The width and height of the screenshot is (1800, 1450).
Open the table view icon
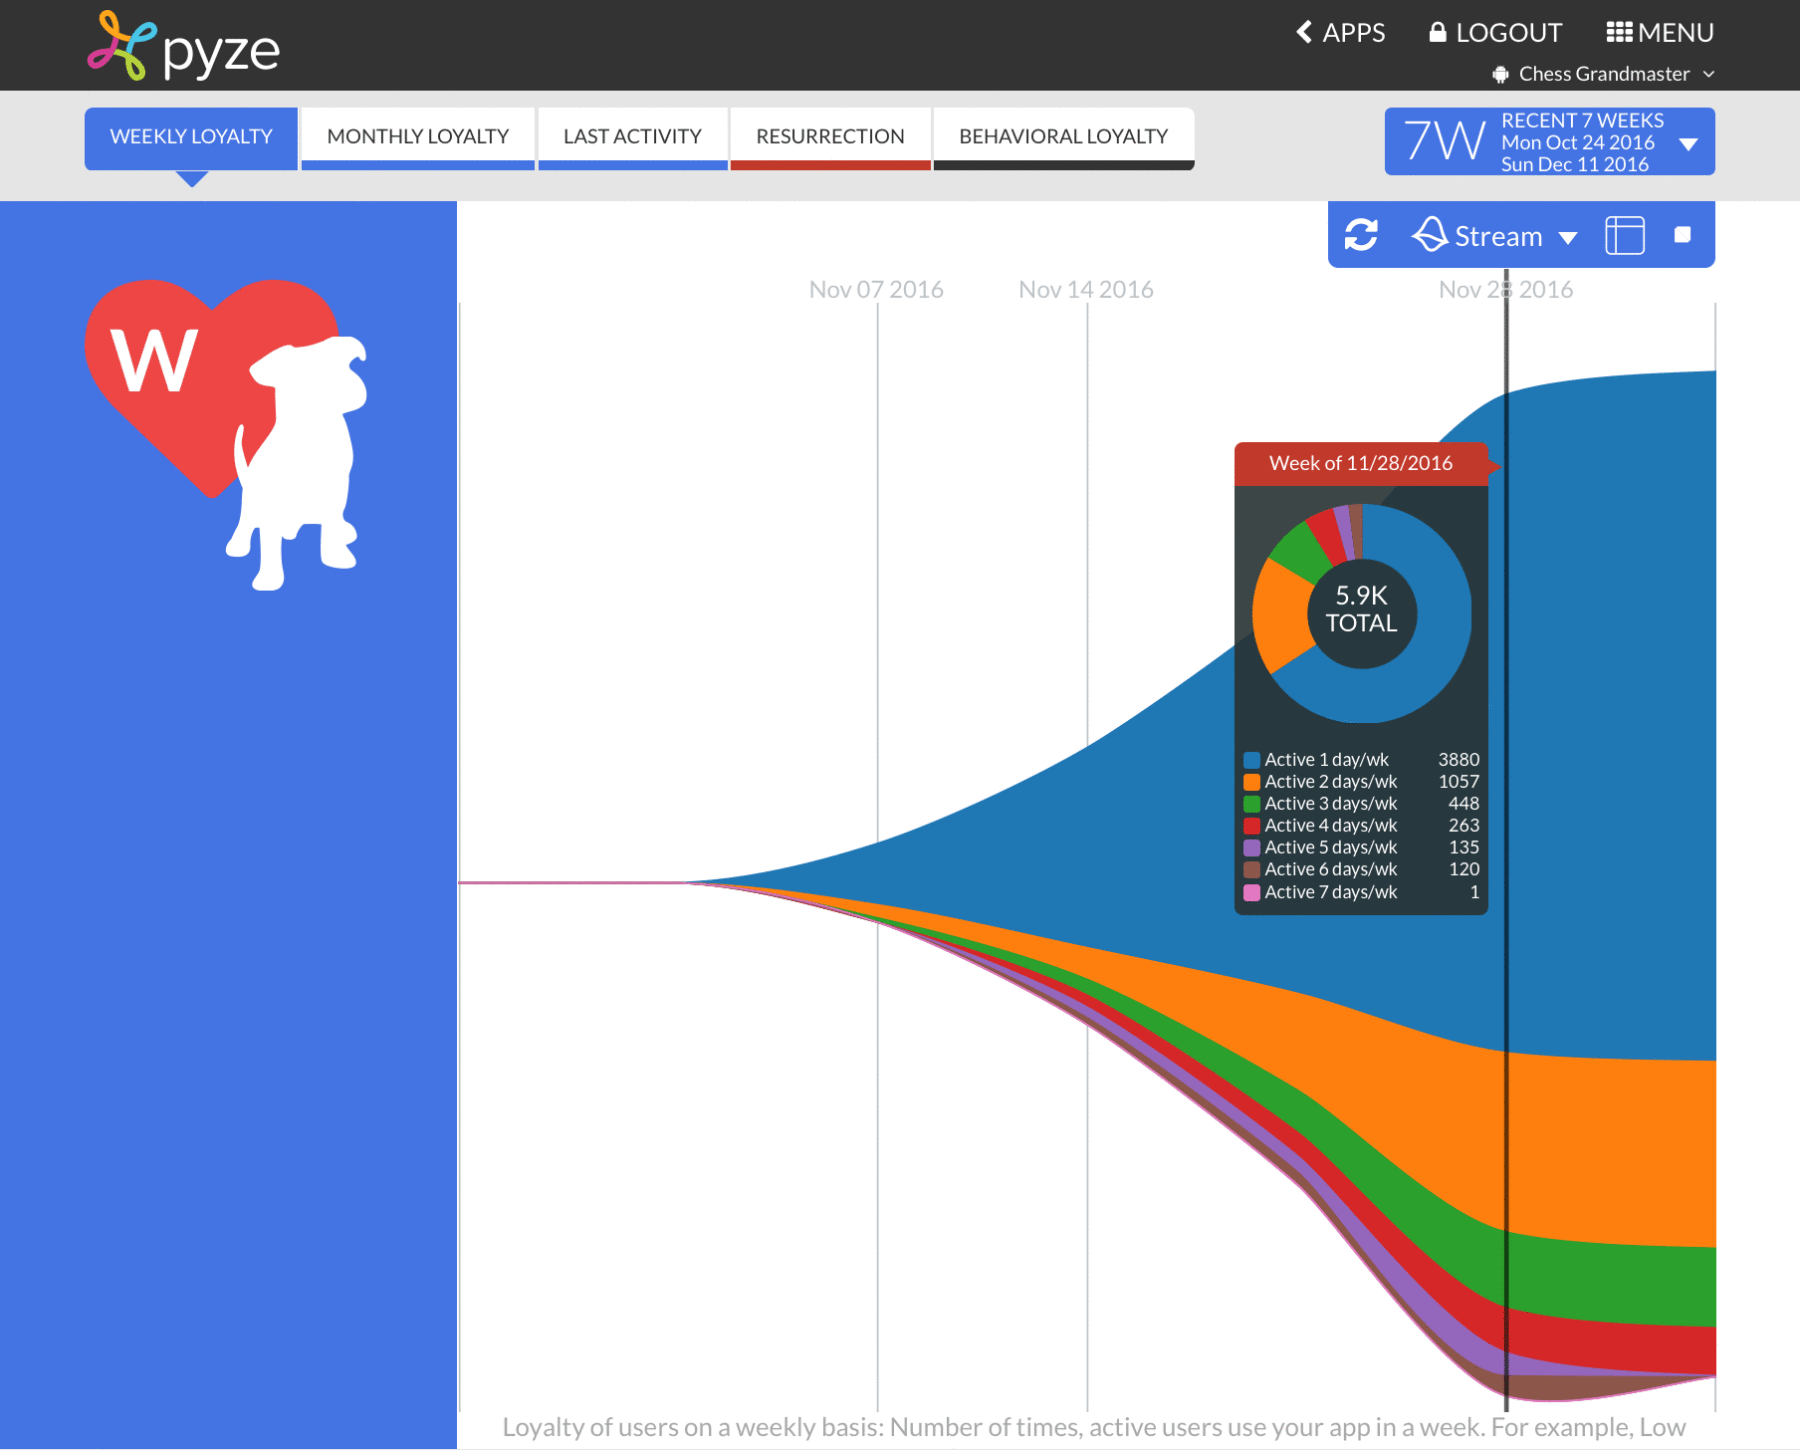1625,235
